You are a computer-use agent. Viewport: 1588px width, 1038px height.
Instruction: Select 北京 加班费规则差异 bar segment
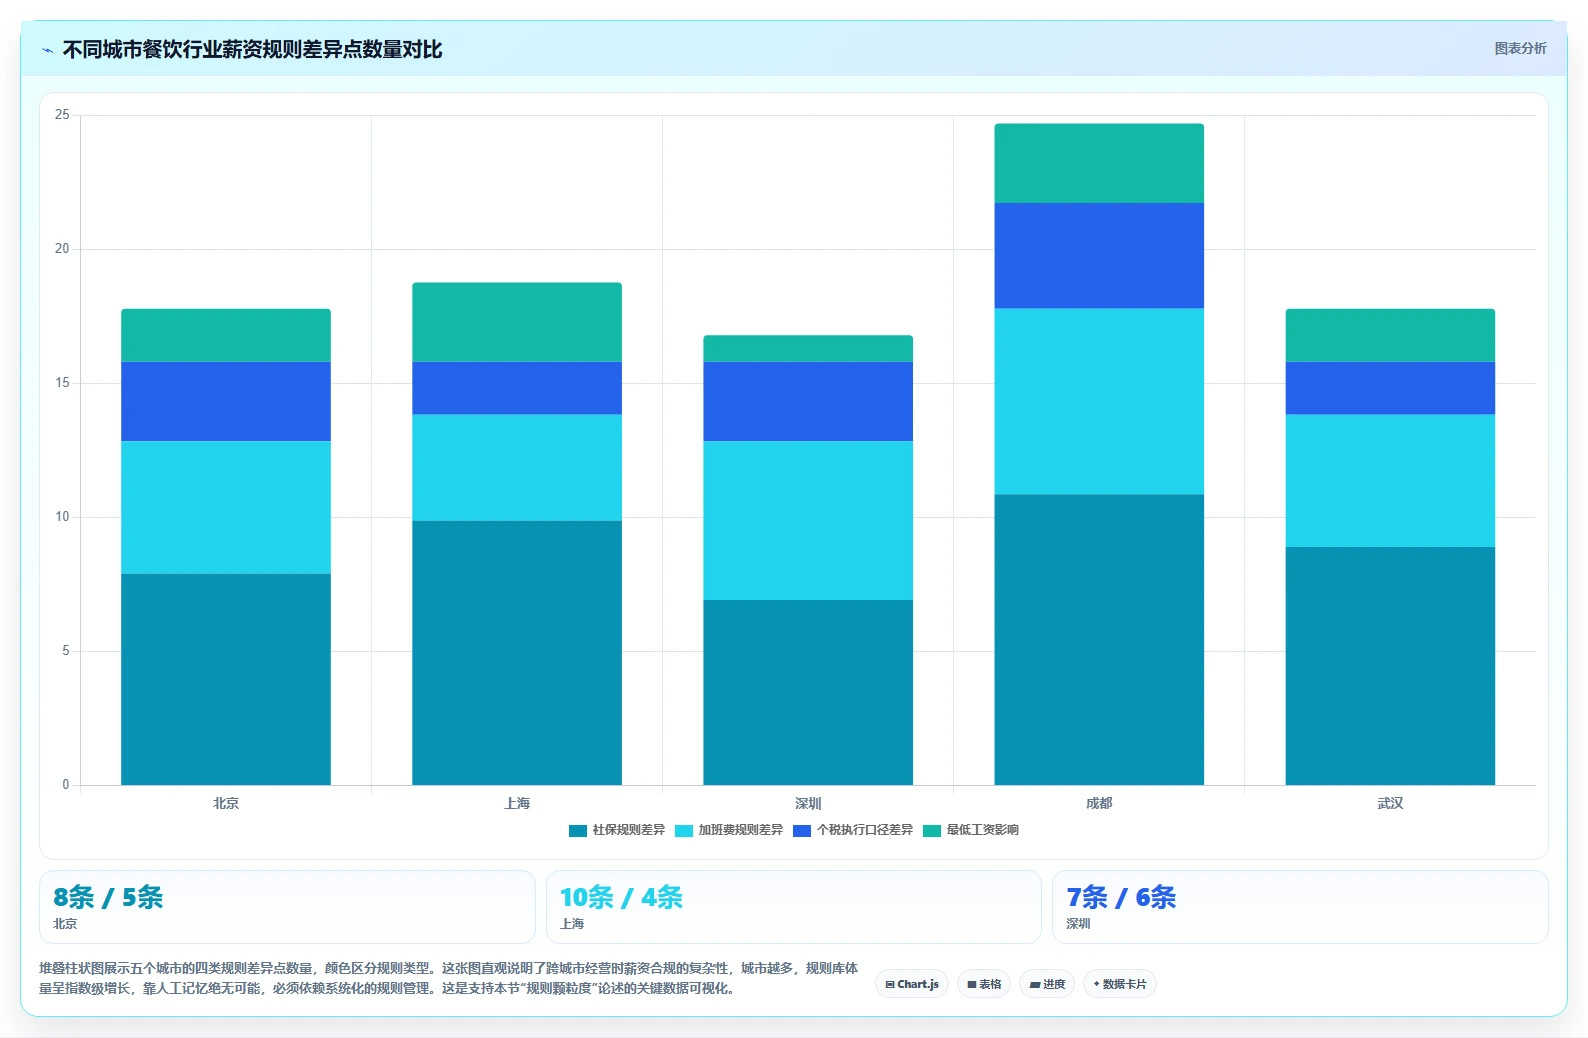coord(226,507)
